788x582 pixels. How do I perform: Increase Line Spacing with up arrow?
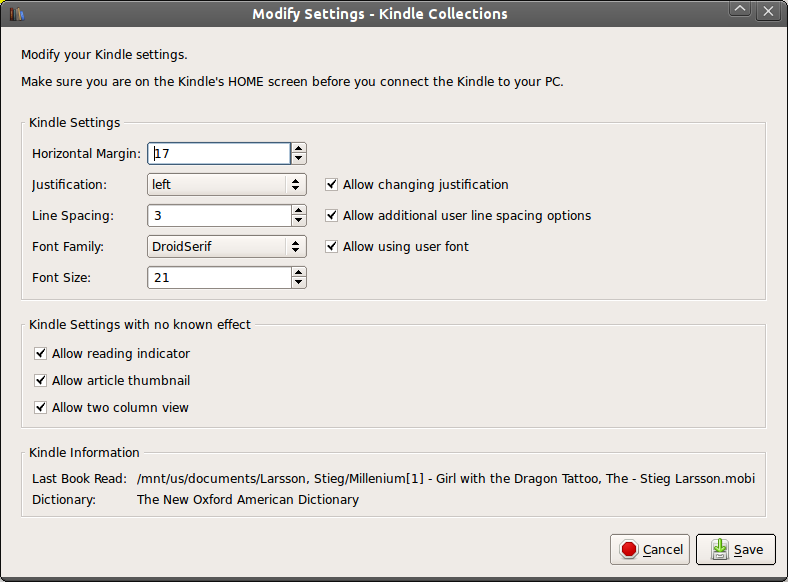(x=298, y=210)
